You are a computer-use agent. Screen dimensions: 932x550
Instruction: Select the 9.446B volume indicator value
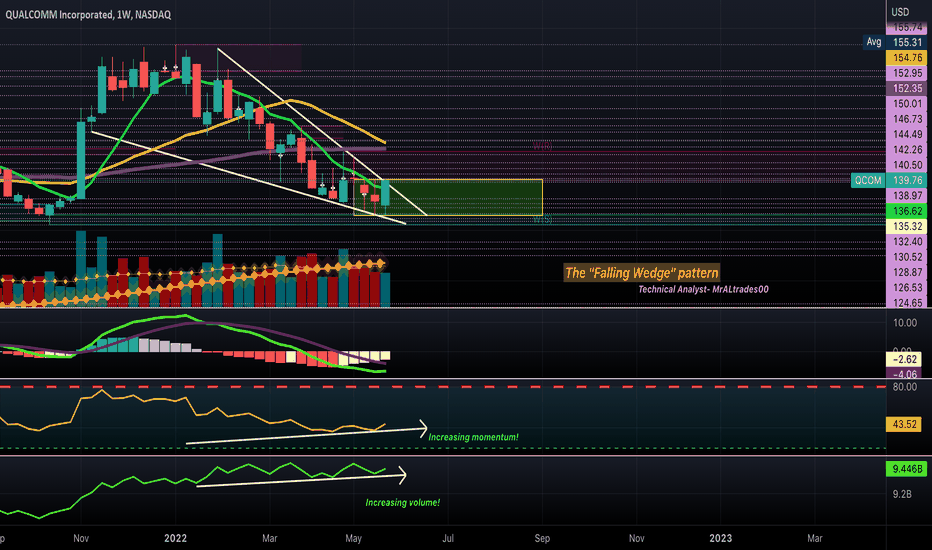coord(906,469)
